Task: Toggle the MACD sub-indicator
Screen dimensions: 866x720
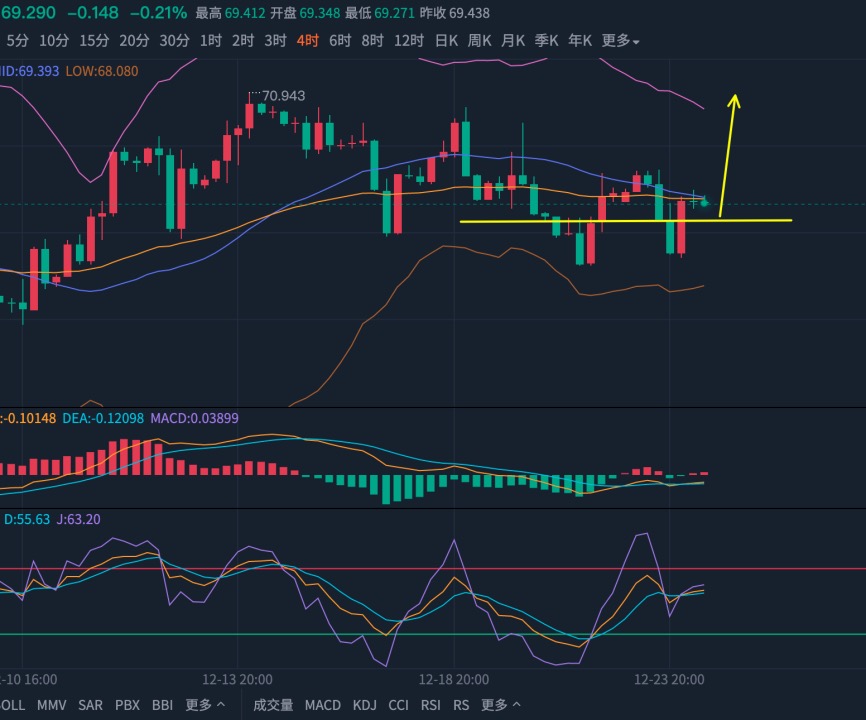Action: [323, 705]
